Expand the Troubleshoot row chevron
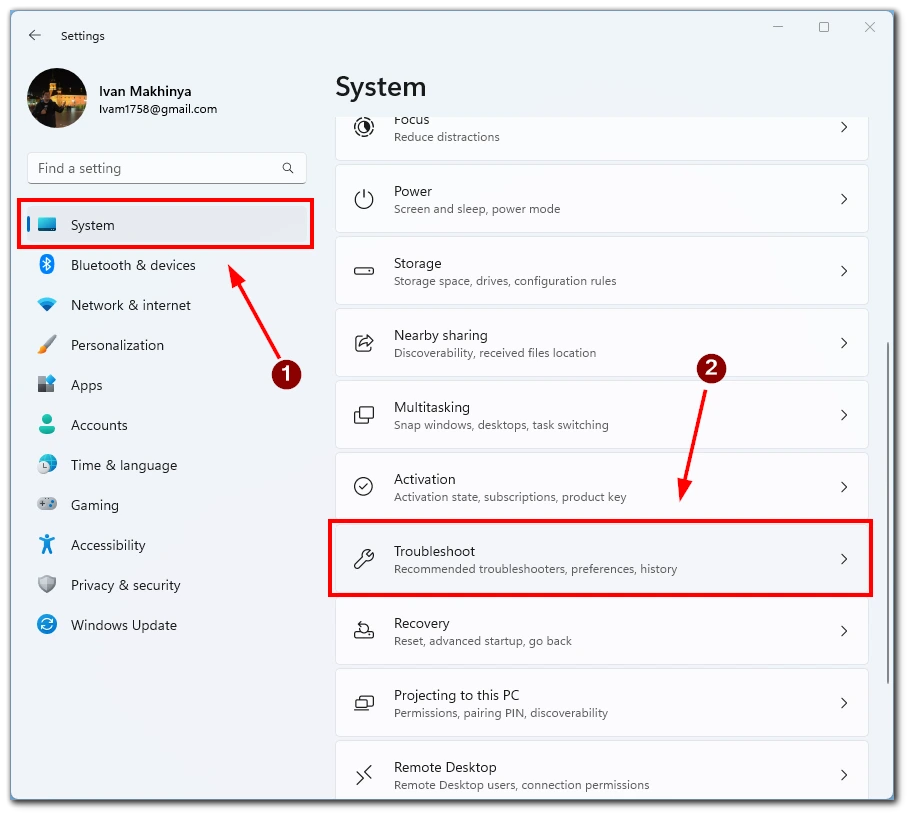 (844, 559)
